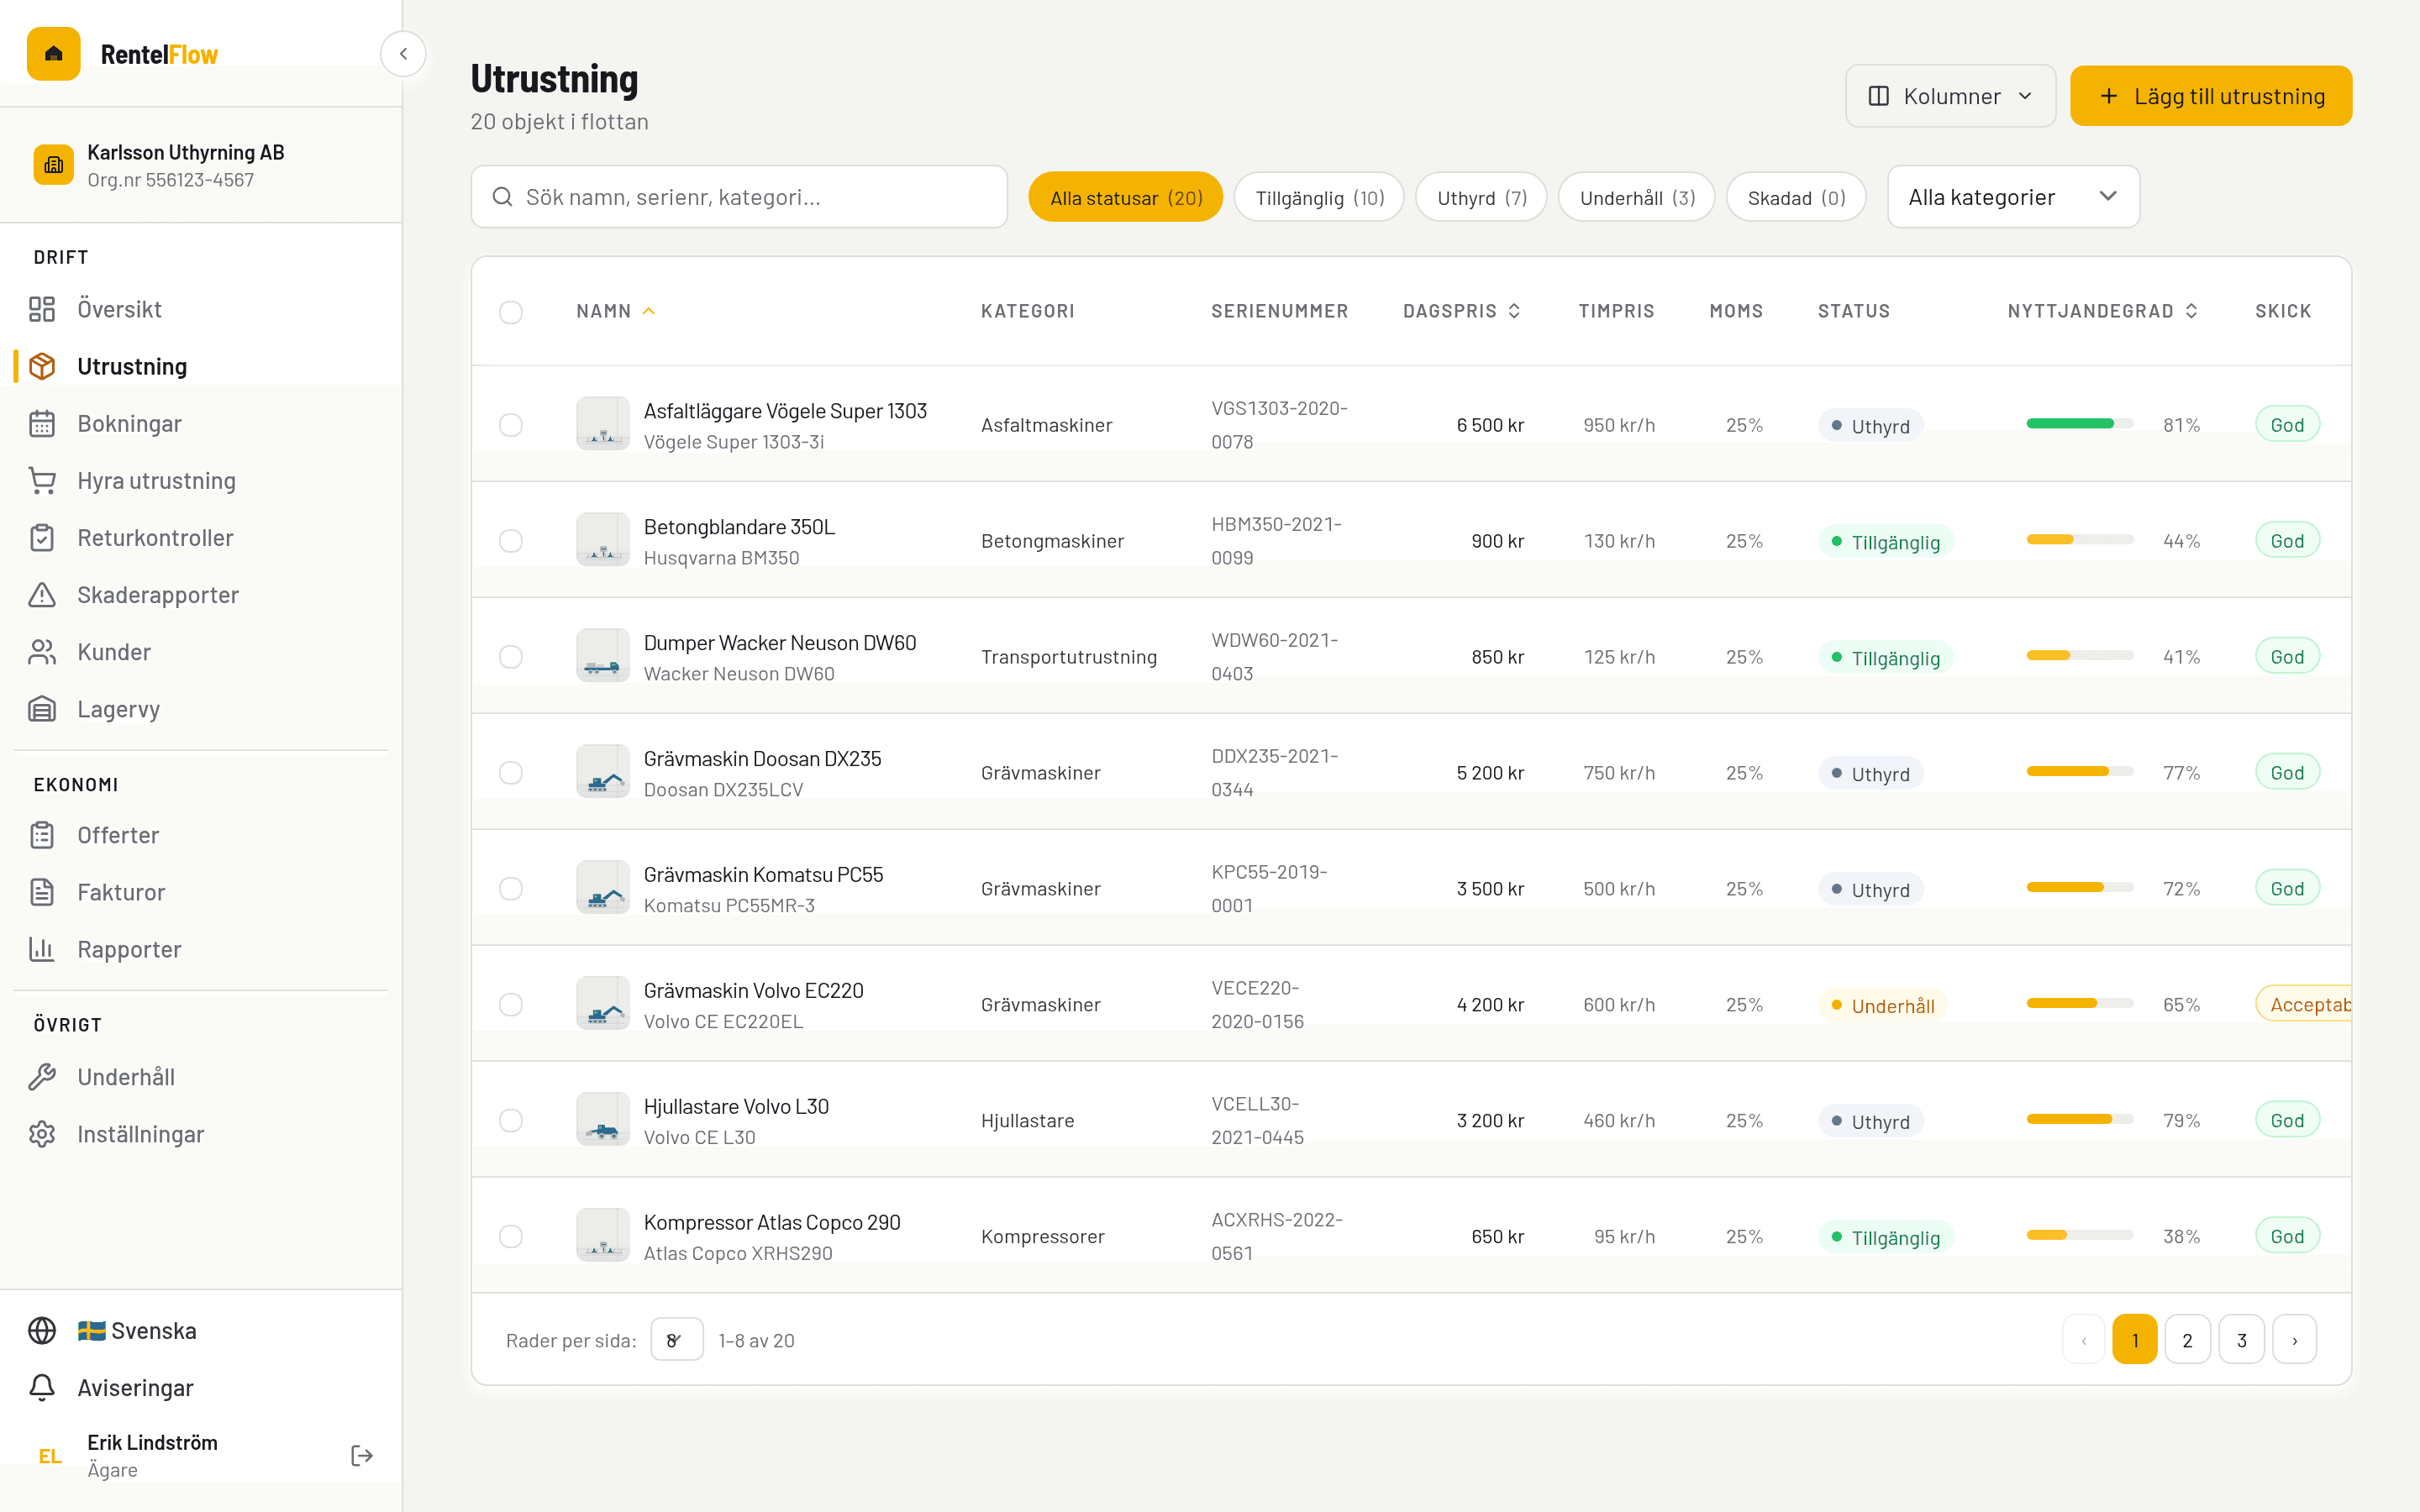The image size is (2420, 1512).
Task: Click the Karlsson Uthyrning AB company icon
Action: point(54,165)
